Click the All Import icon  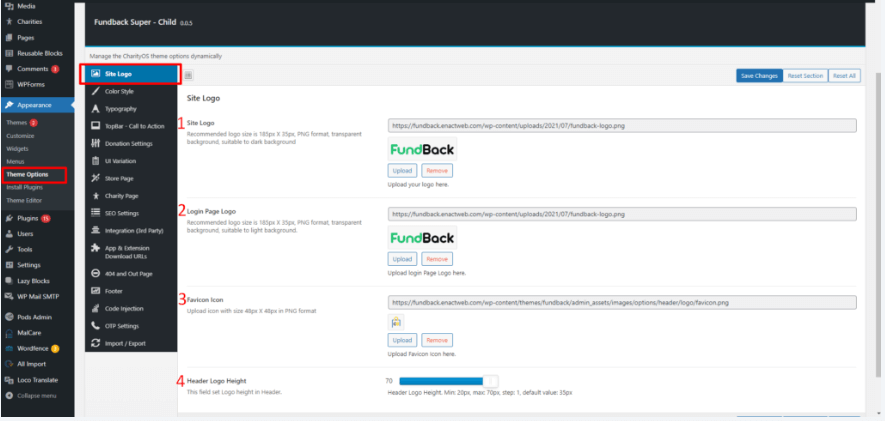click(8, 364)
